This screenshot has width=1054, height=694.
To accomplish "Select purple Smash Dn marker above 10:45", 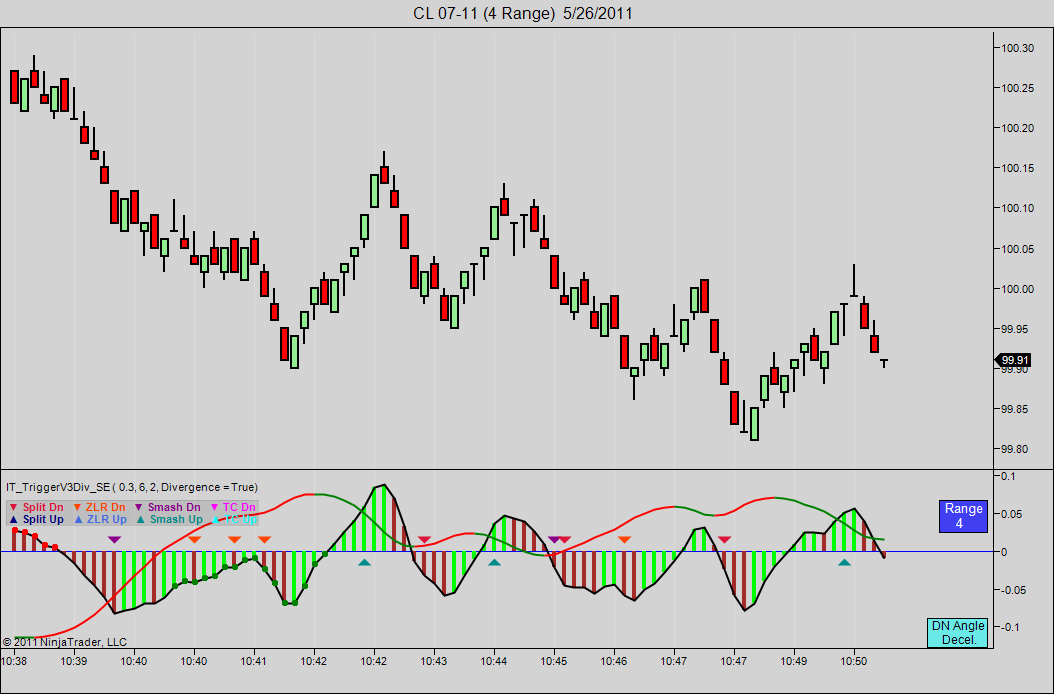I will point(554,540).
